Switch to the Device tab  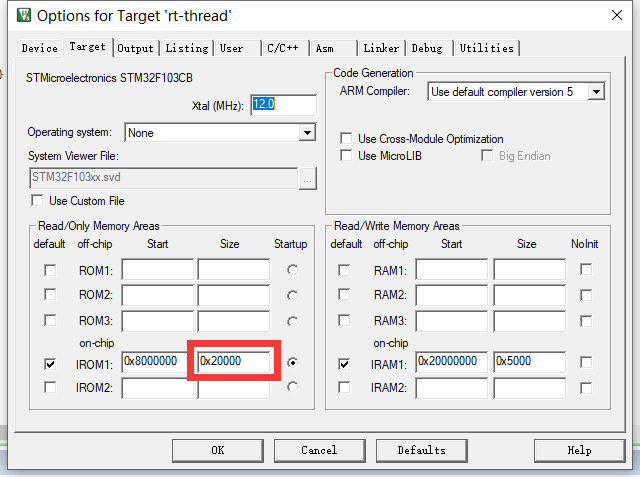(x=39, y=48)
